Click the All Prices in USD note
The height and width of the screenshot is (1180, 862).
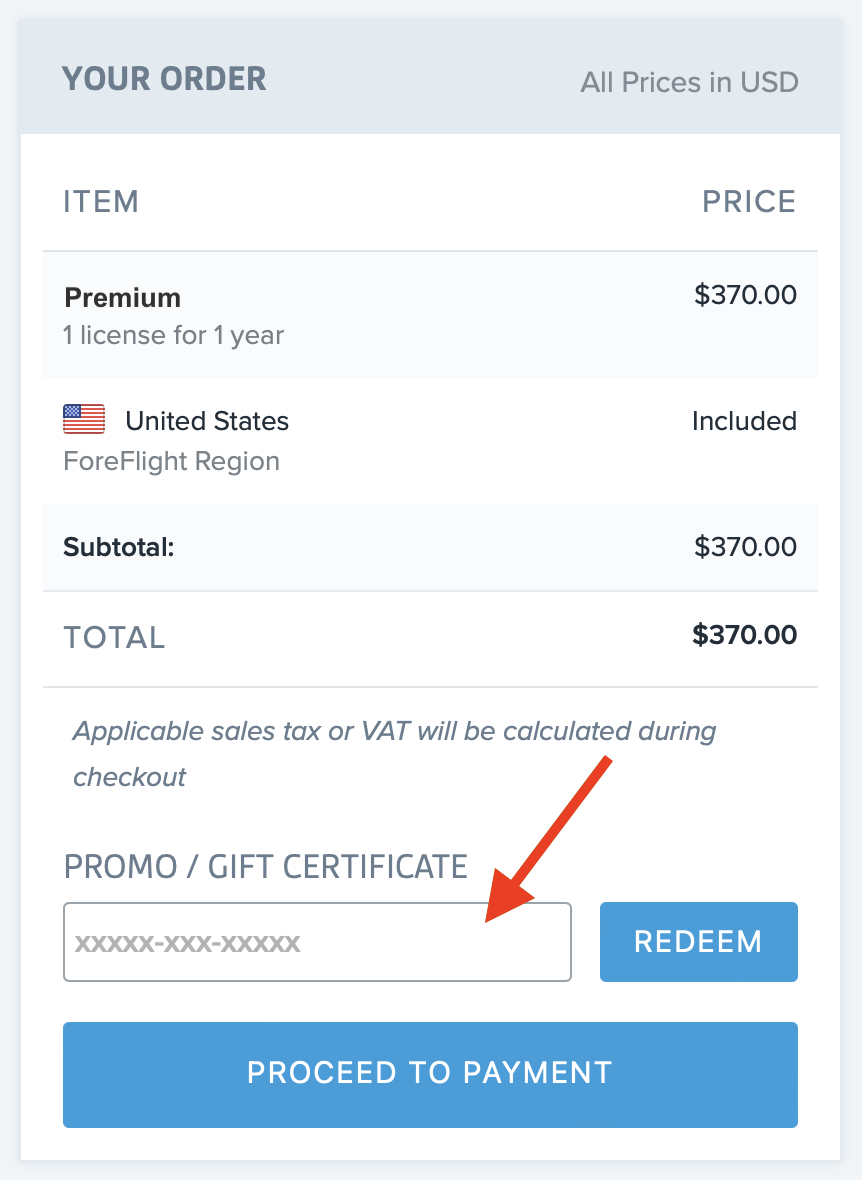(689, 82)
